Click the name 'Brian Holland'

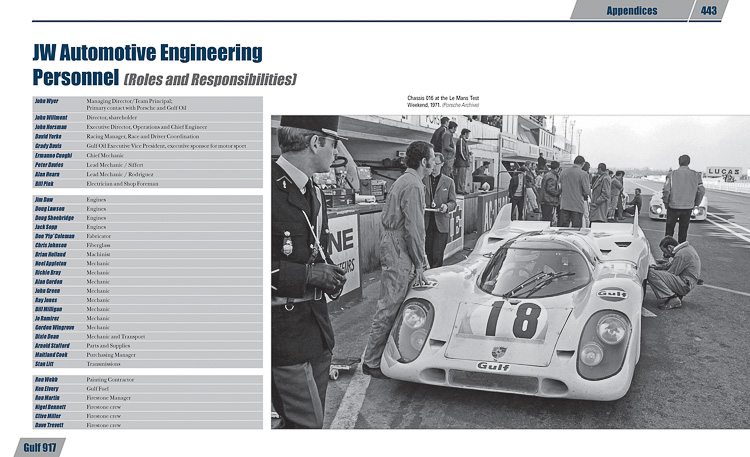click(x=50, y=254)
